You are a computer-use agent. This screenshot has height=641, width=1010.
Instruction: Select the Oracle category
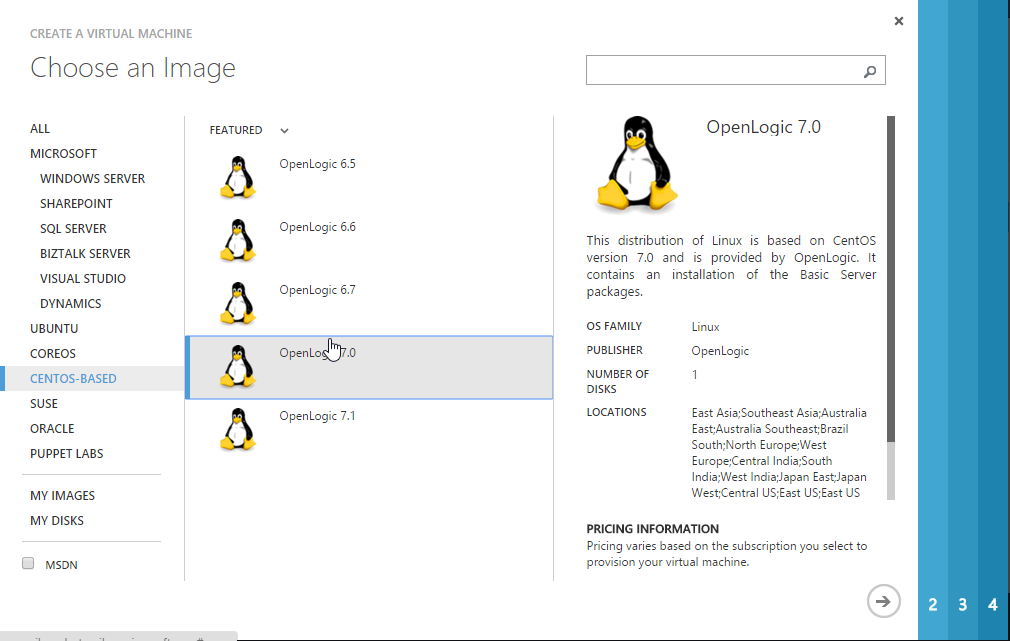click(52, 430)
